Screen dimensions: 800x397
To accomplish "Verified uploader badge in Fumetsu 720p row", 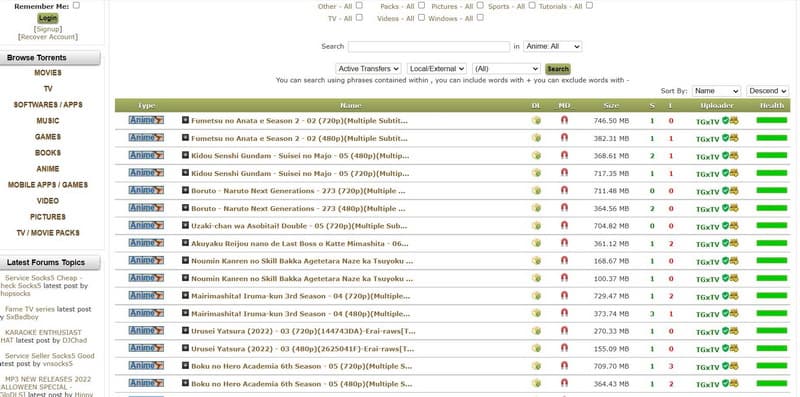I will 725,120.
